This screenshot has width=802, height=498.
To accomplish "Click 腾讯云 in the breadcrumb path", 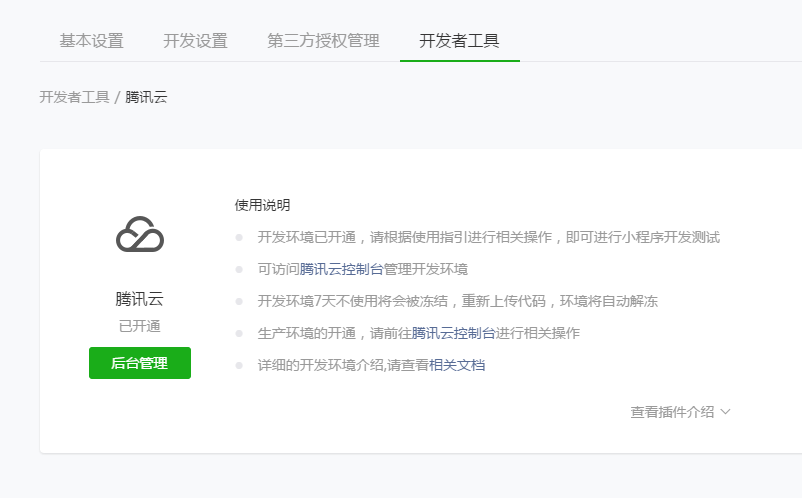I will 146,97.
